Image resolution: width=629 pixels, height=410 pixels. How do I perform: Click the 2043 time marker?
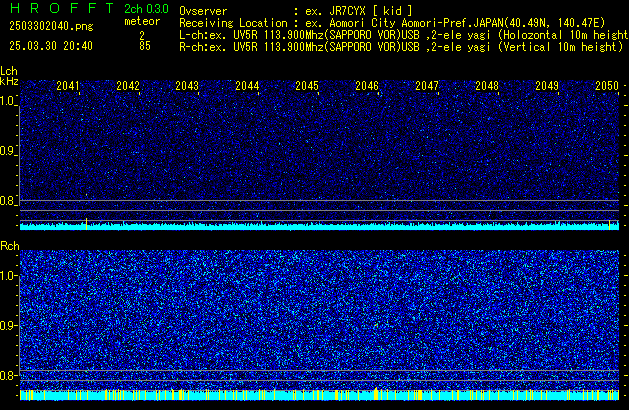point(187,86)
